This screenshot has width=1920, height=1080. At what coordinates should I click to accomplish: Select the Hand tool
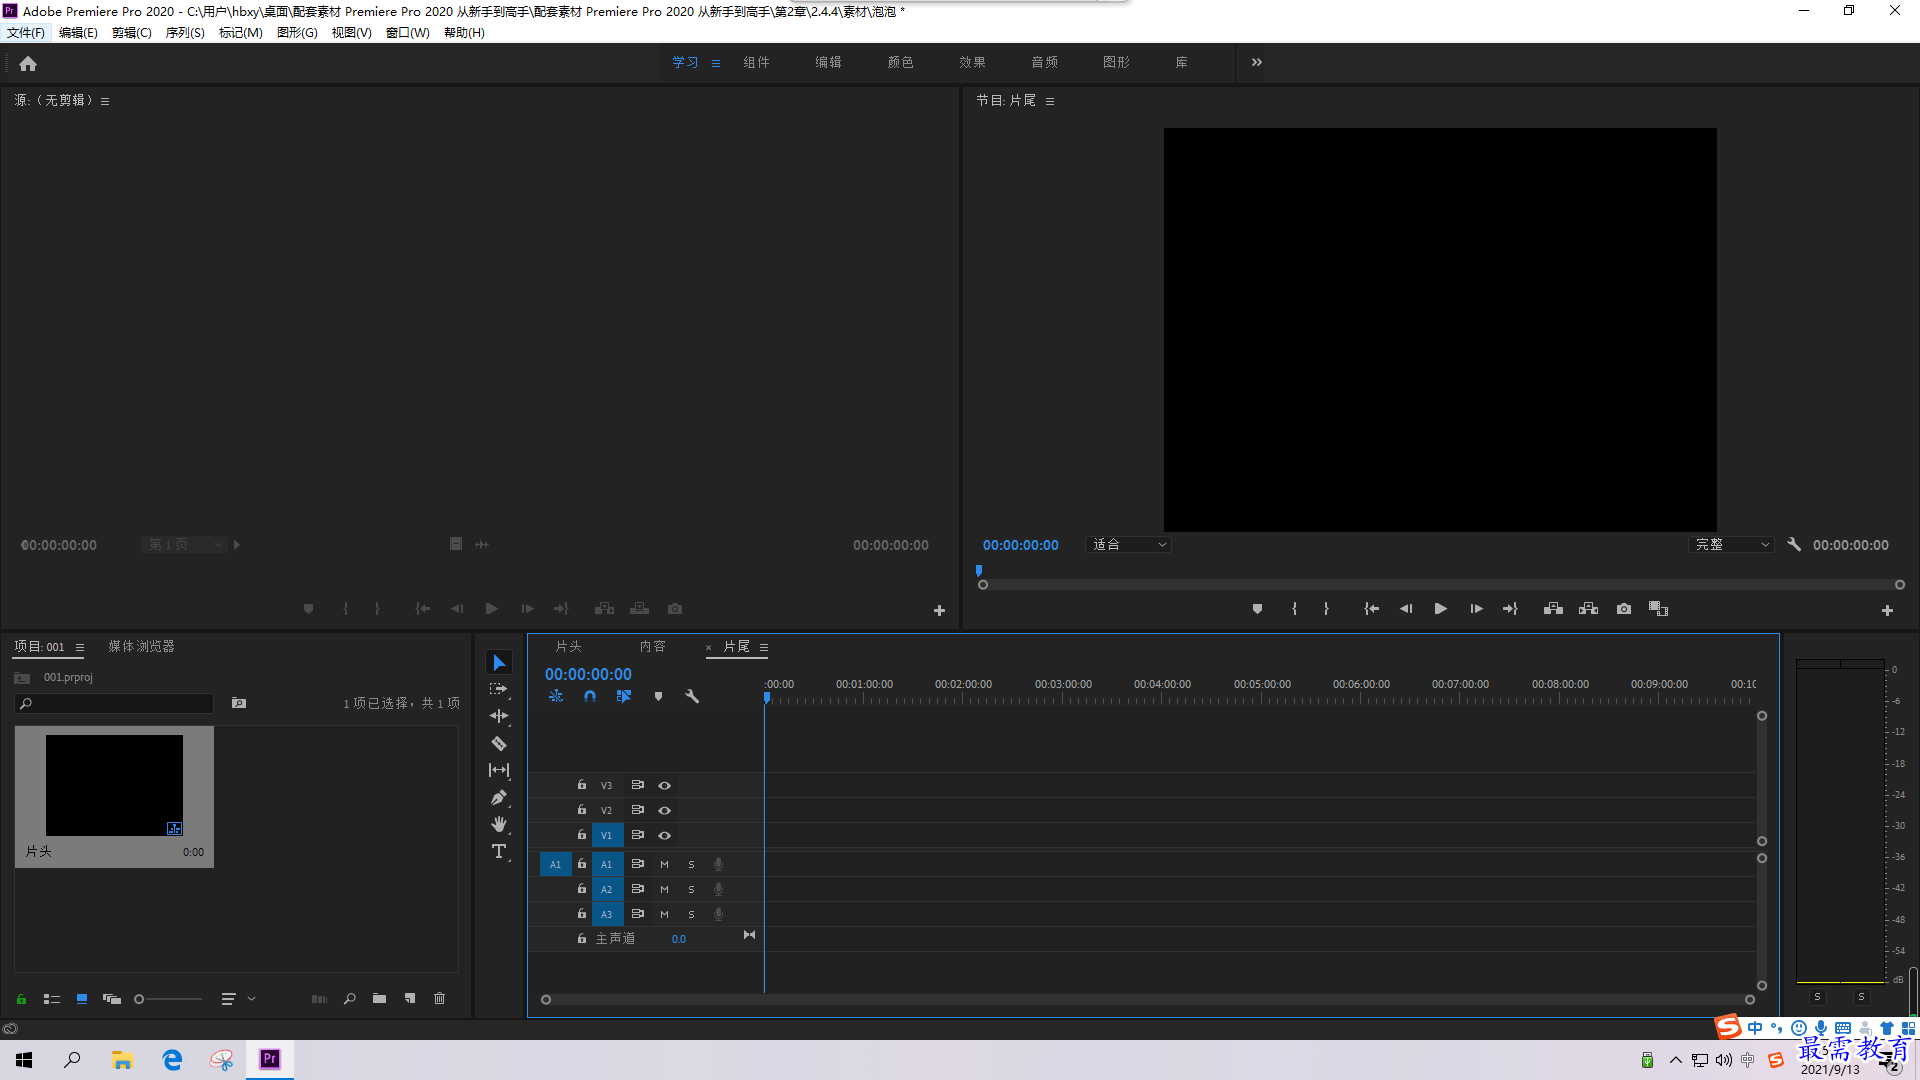coord(499,824)
